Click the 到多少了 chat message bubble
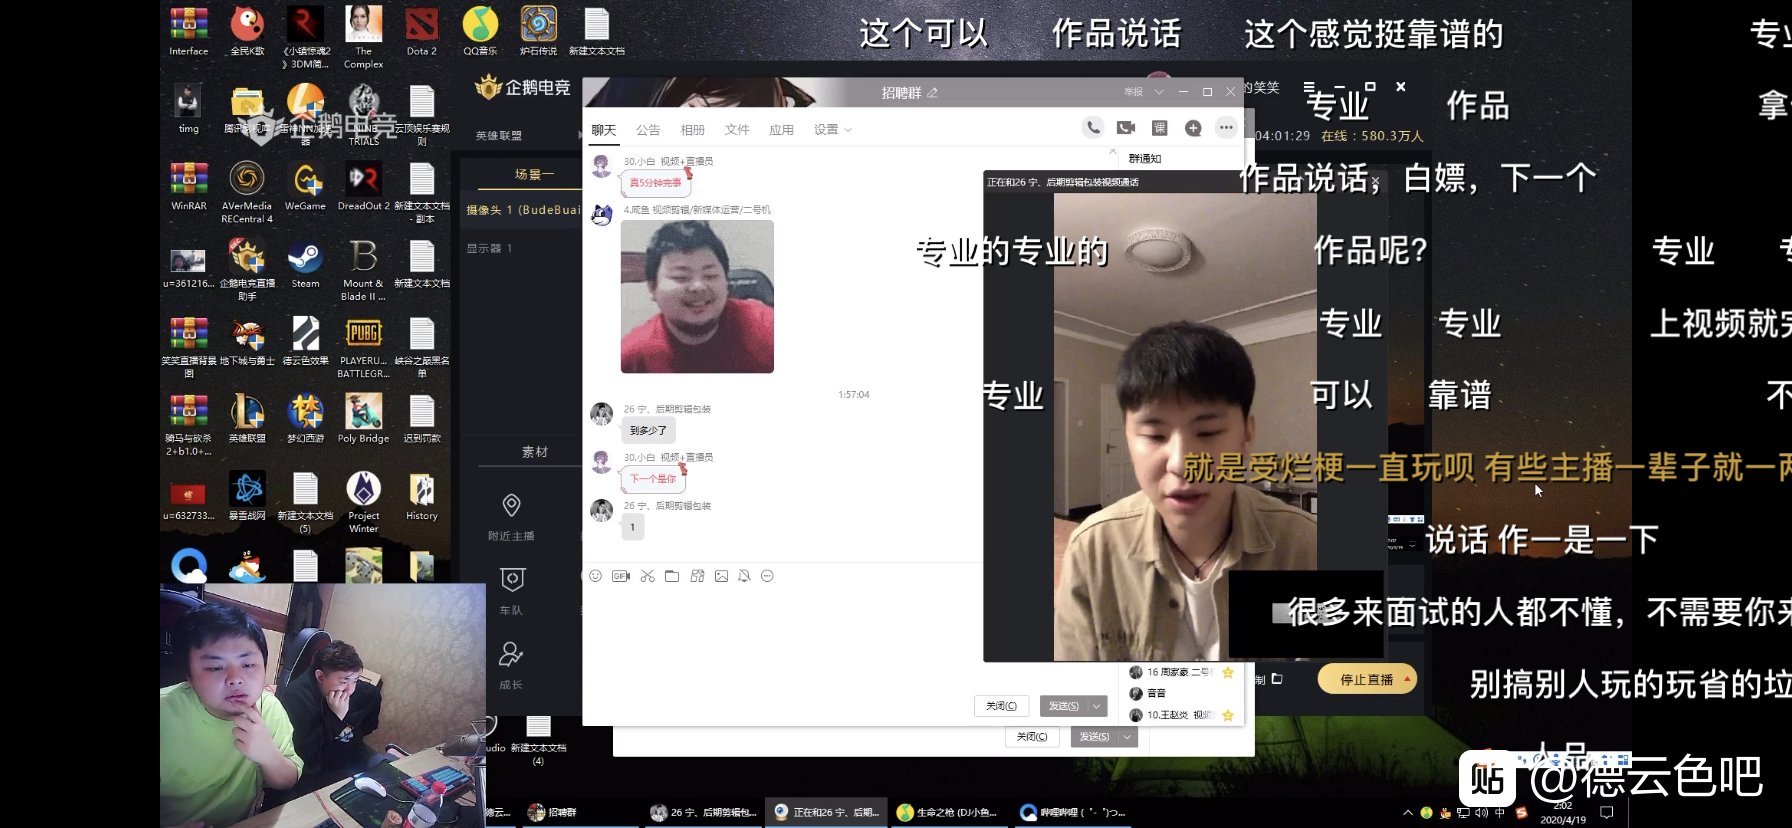The height and width of the screenshot is (828, 1792). (x=648, y=431)
